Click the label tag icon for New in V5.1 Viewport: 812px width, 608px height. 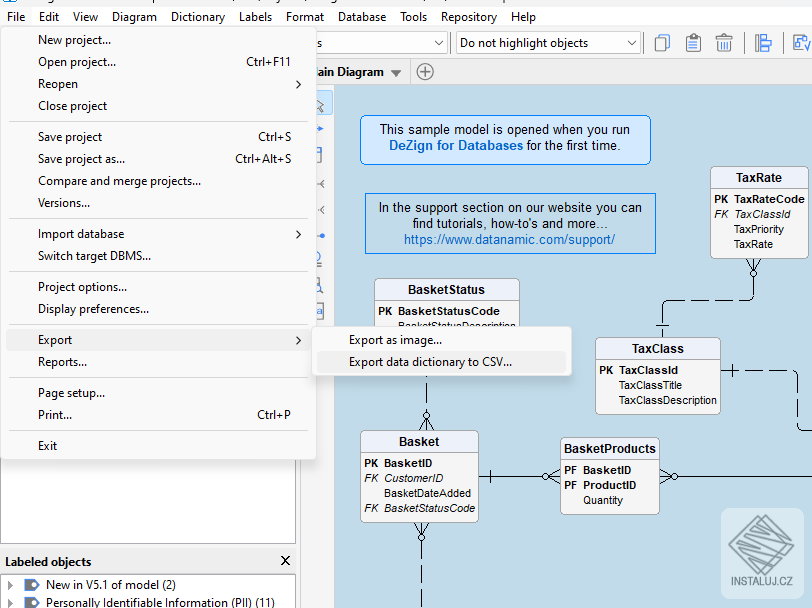click(32, 585)
